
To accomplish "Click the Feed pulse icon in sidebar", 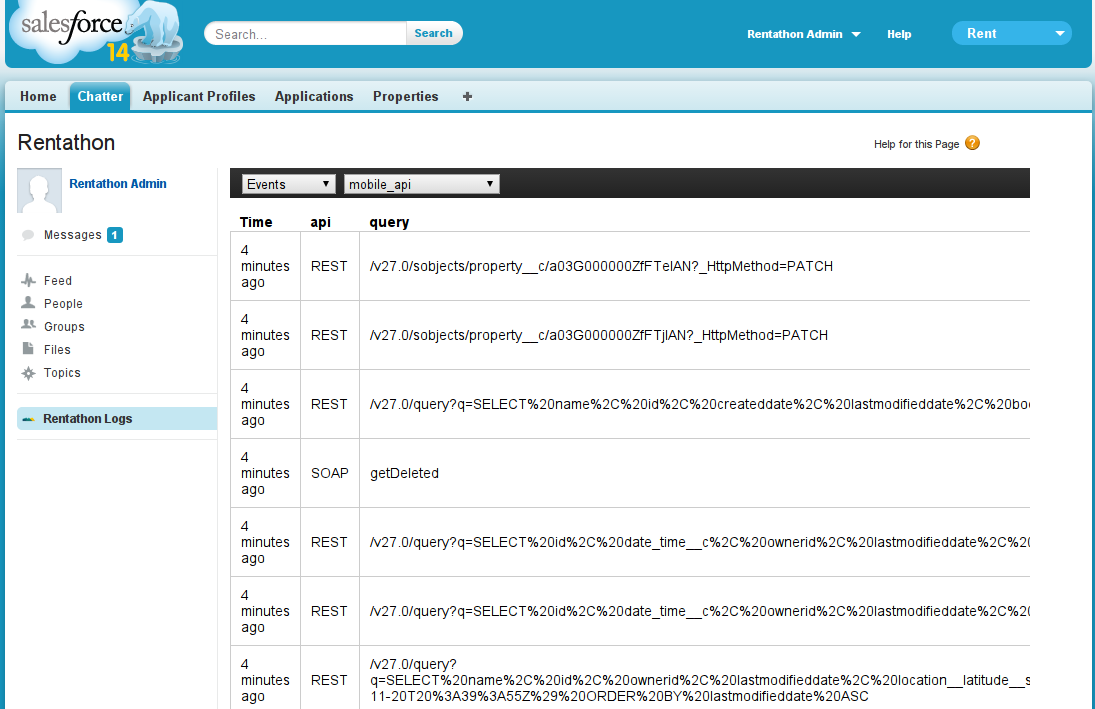I will [x=28, y=280].
